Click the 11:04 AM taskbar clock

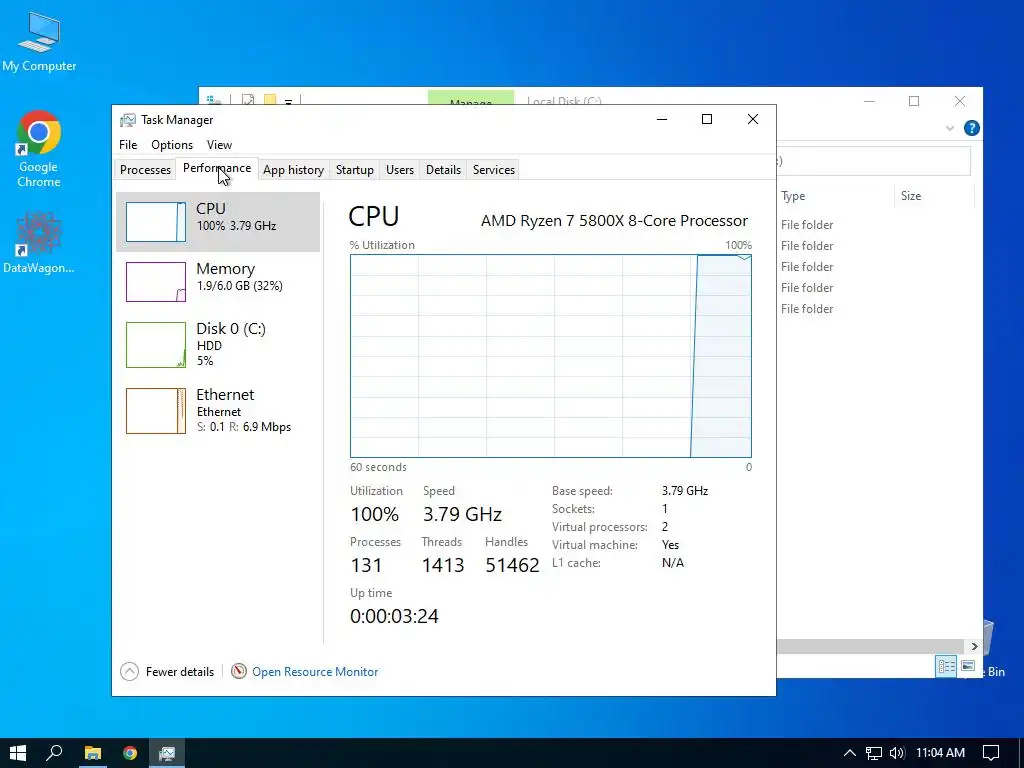coord(940,753)
